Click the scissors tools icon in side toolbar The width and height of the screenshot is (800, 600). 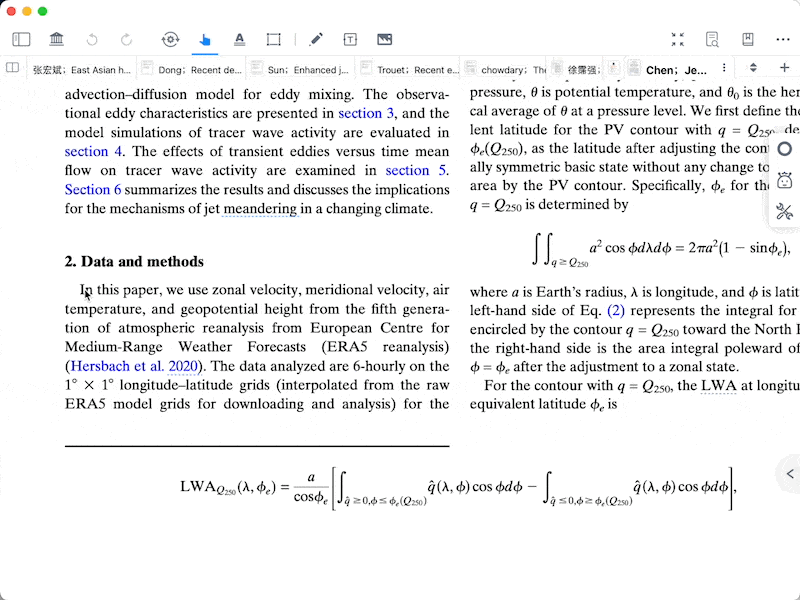(785, 211)
